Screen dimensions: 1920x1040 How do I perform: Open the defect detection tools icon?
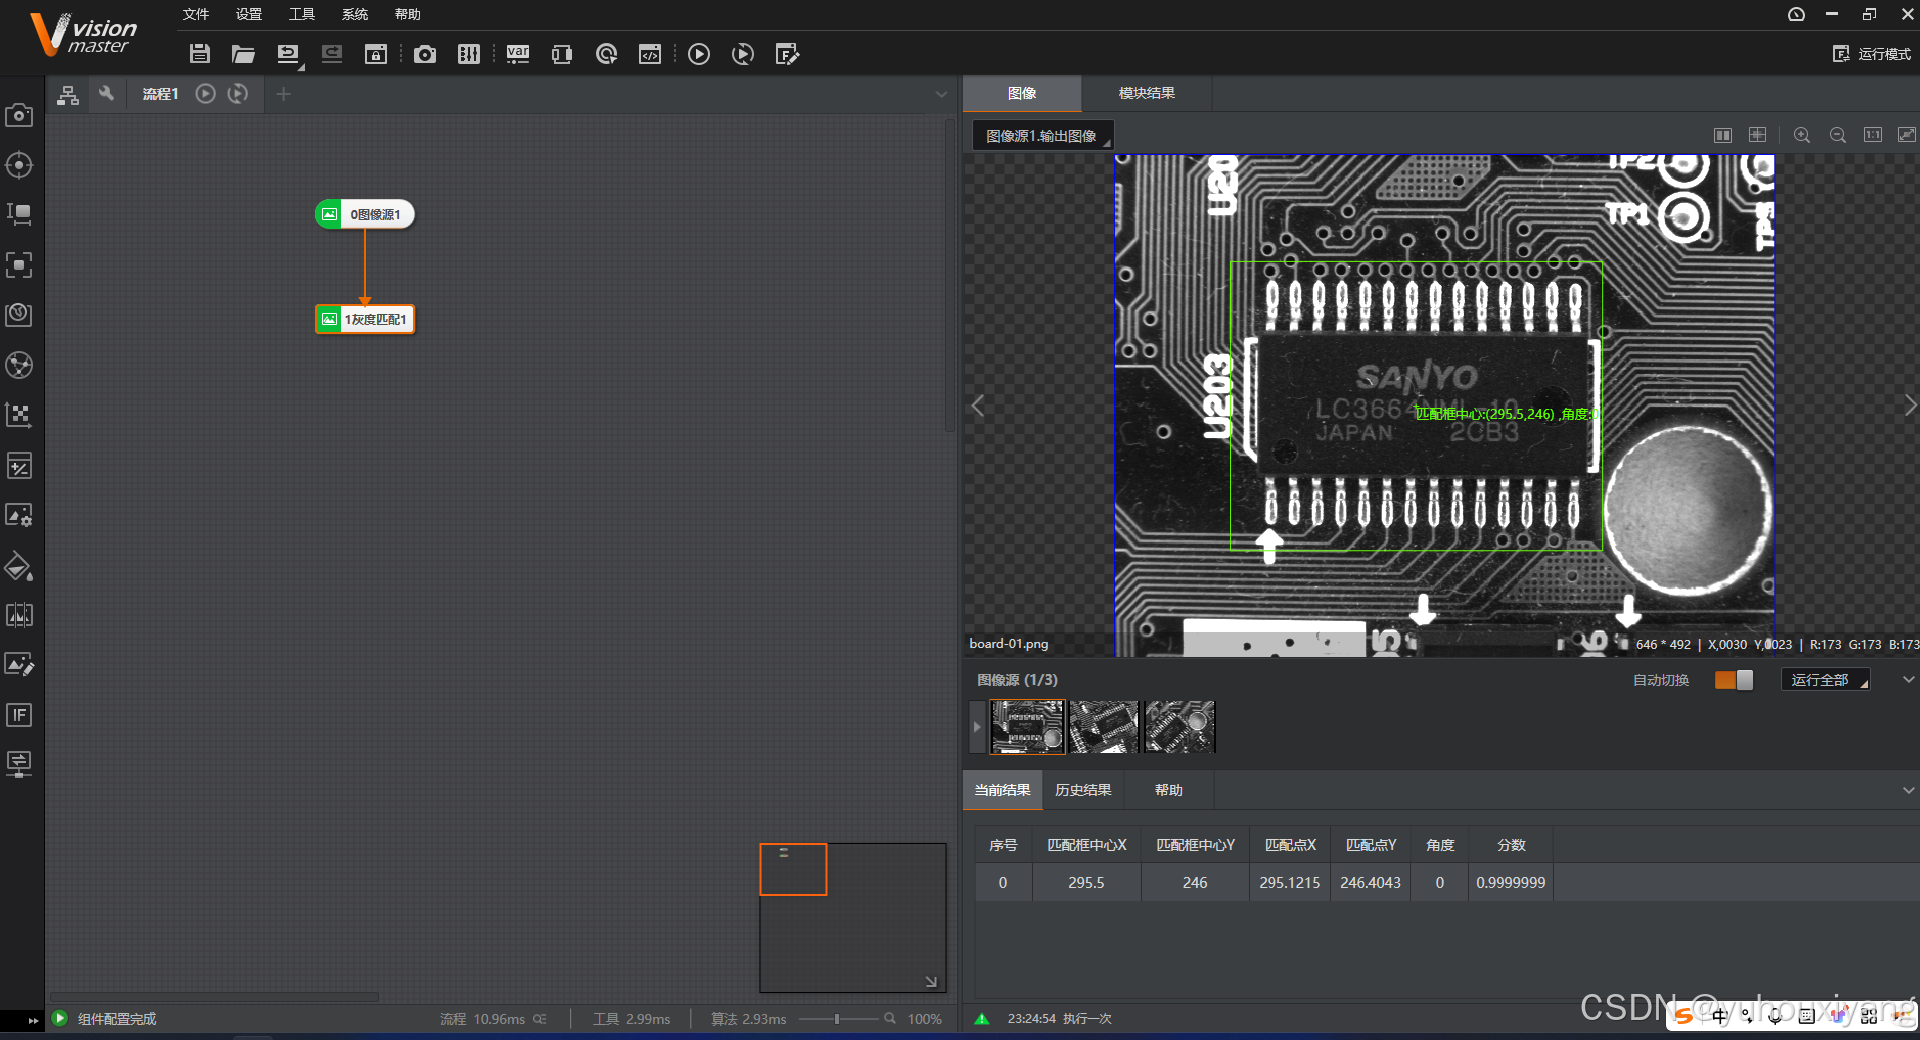pyautogui.click(x=19, y=615)
